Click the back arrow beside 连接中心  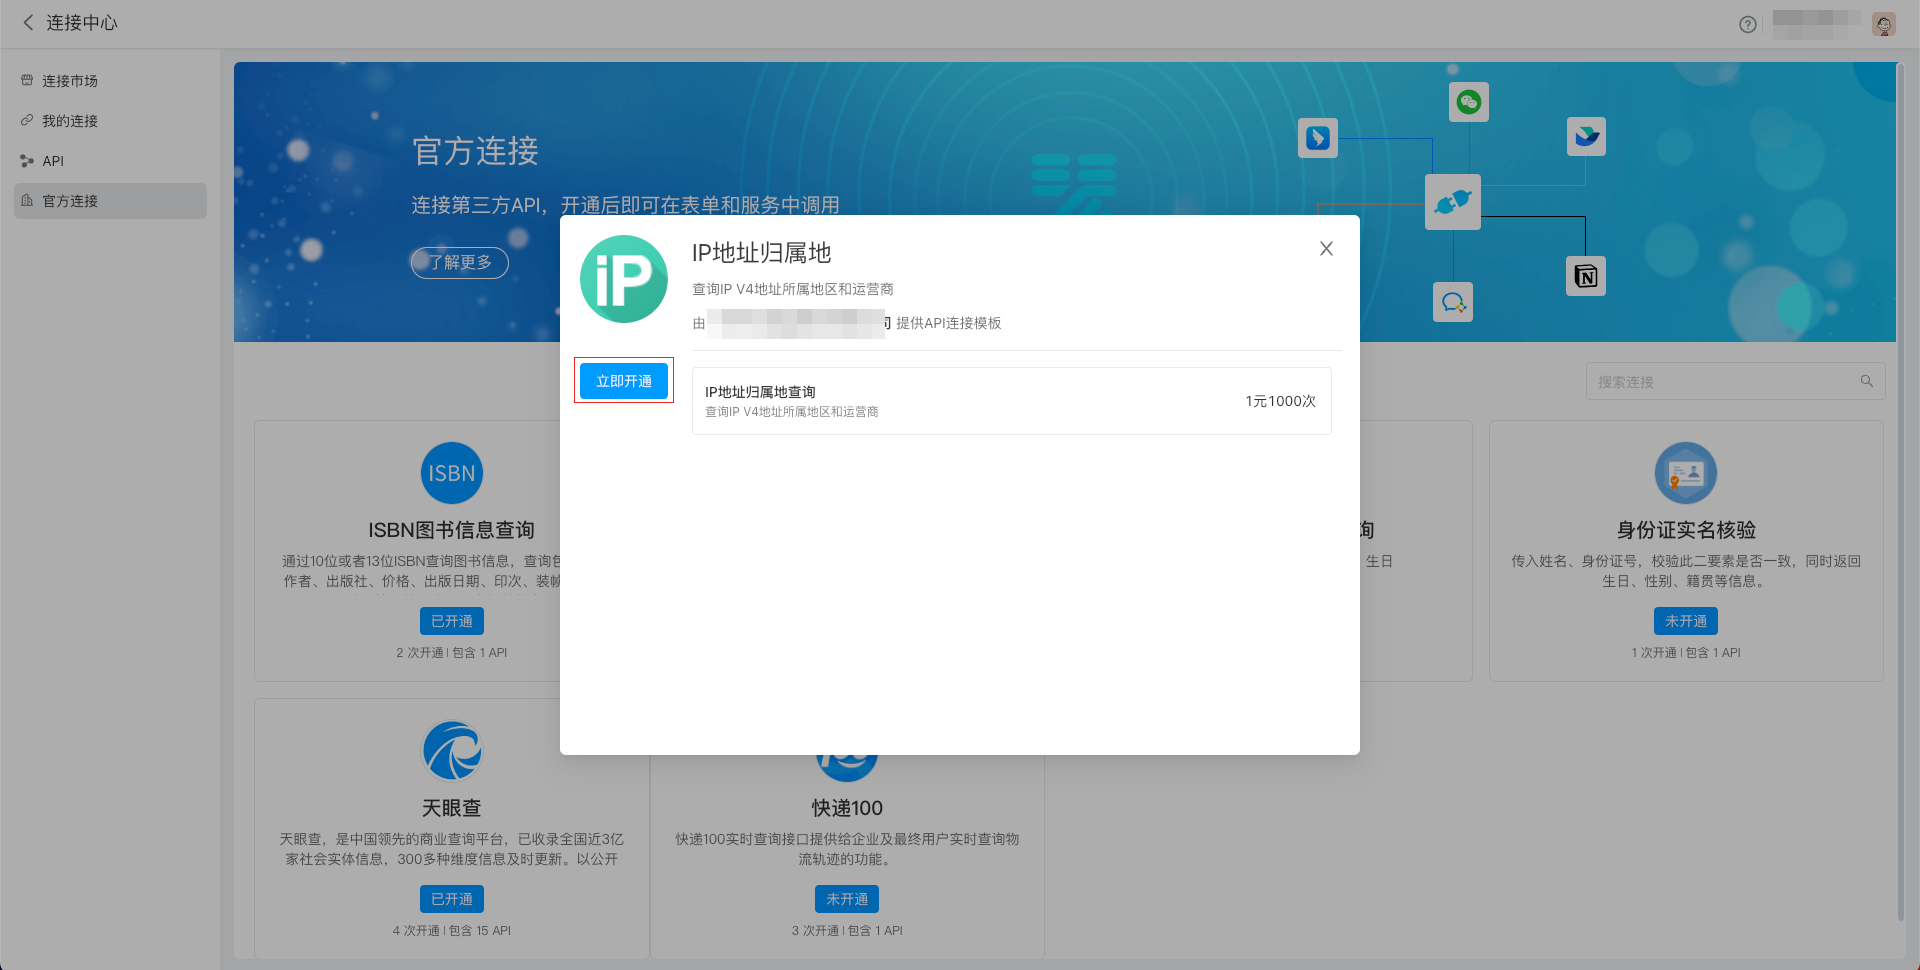(x=27, y=22)
